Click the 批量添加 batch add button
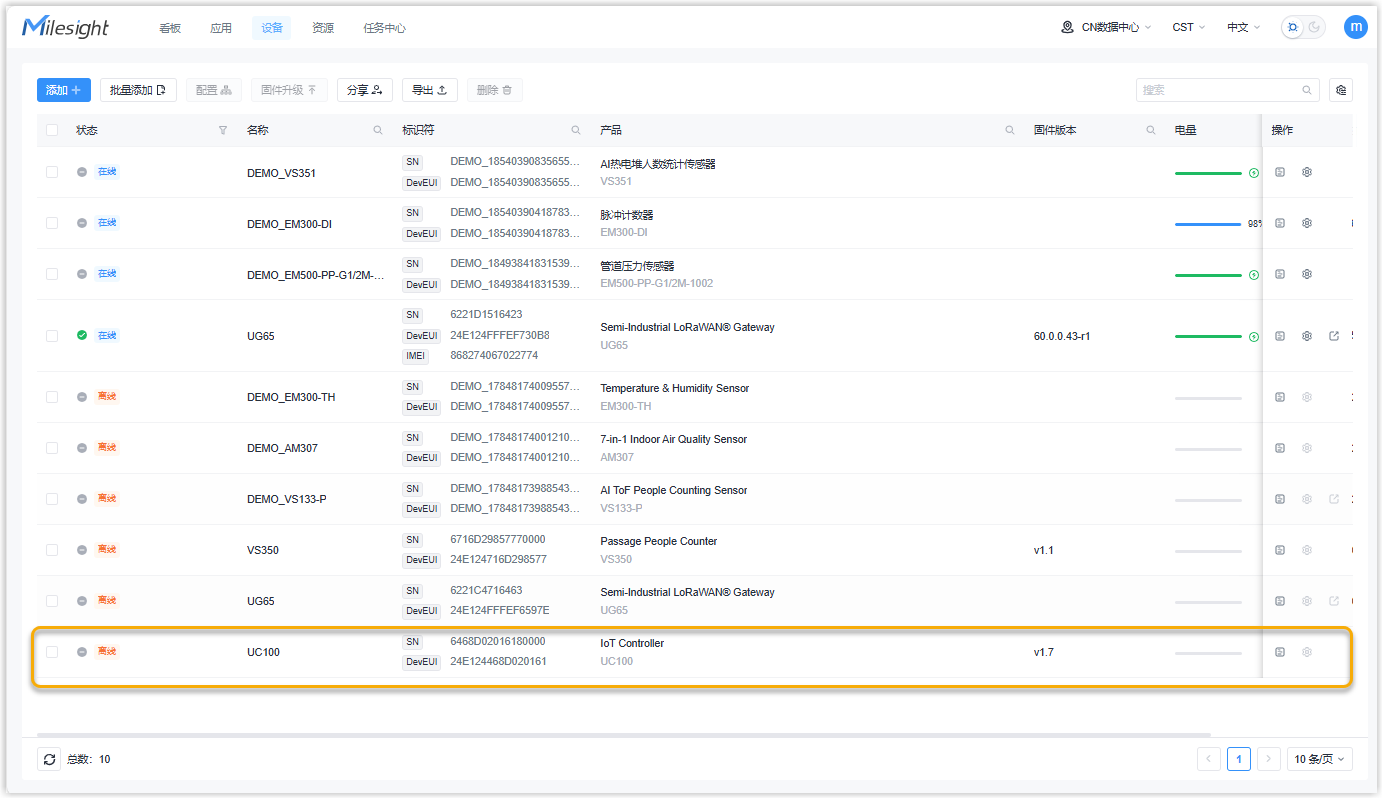The height and width of the screenshot is (799, 1383). 138,90
